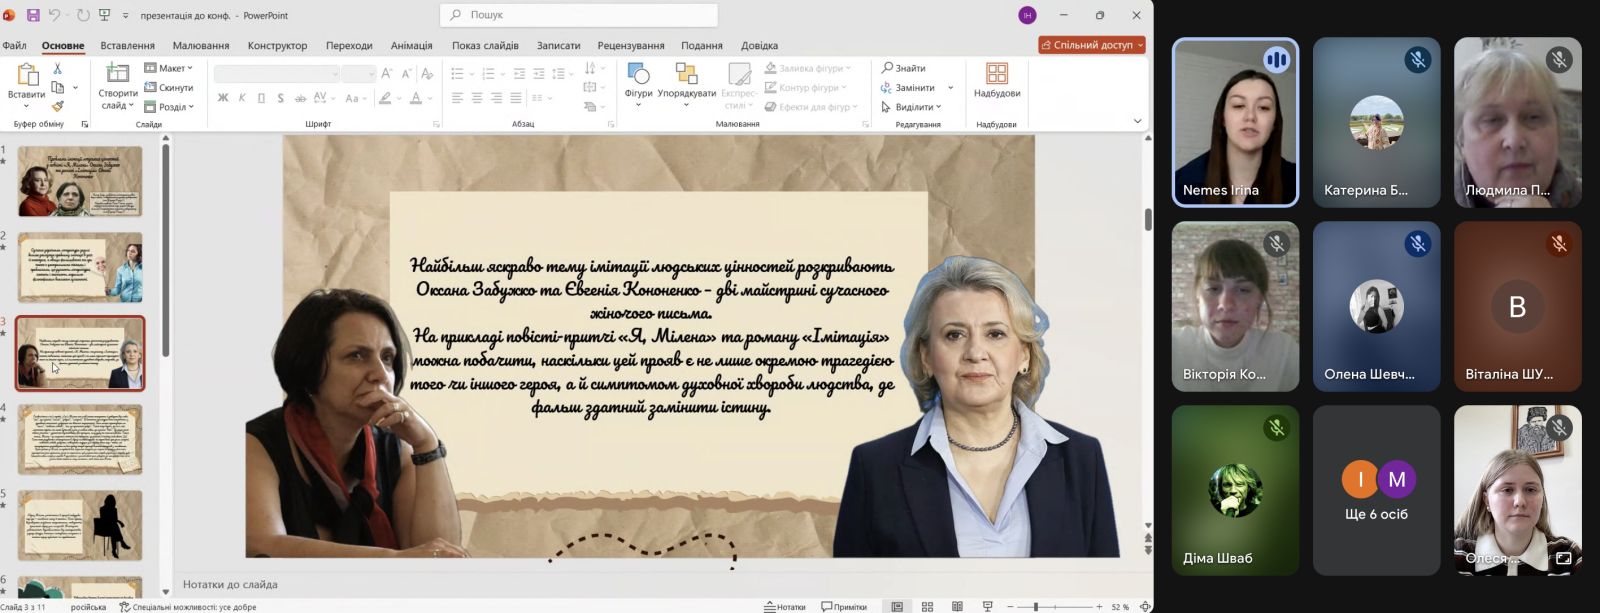Click the Format Painter brush icon
The width and height of the screenshot is (1600, 613).
[57, 106]
